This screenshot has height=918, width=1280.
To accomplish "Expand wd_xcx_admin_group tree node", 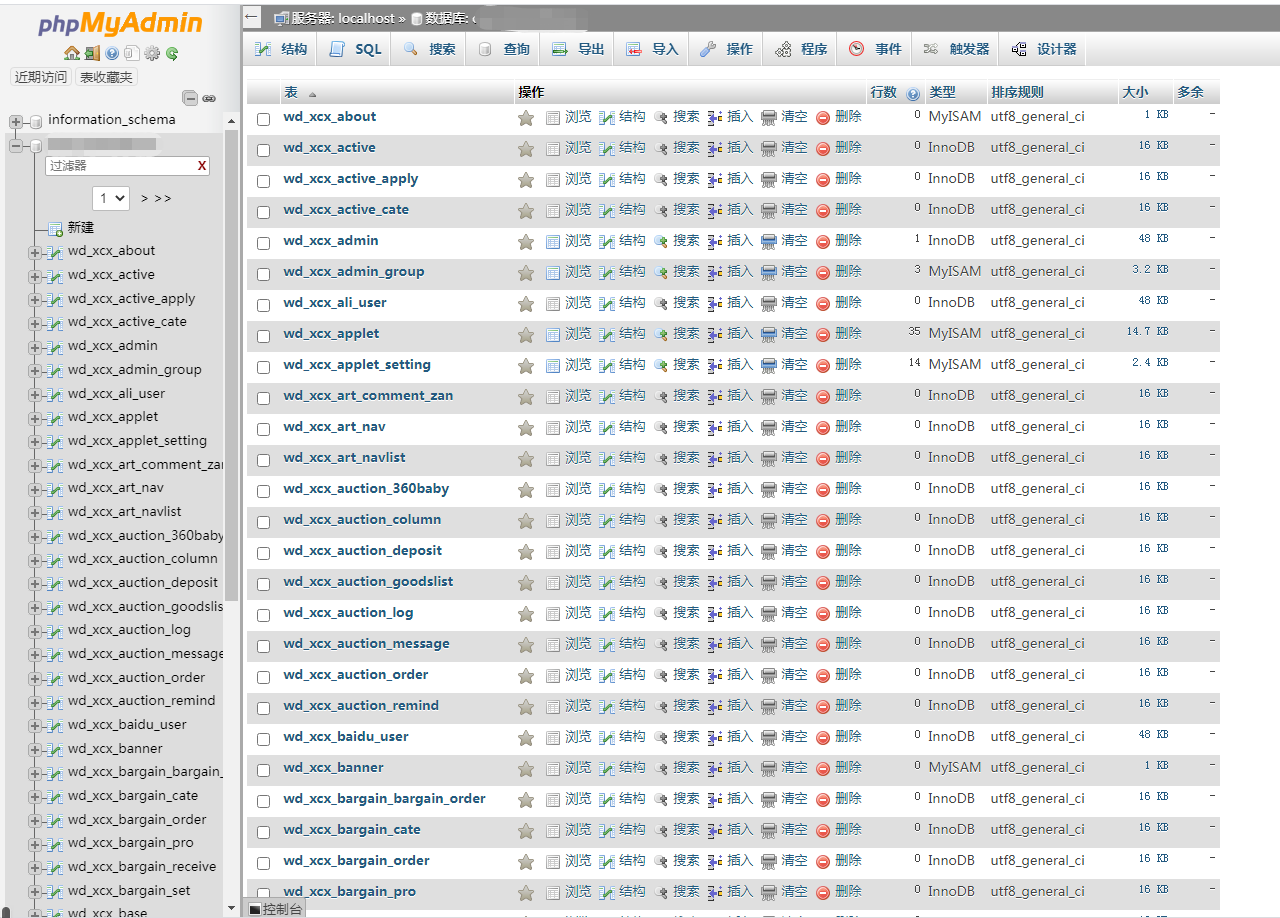I will tap(35, 370).
